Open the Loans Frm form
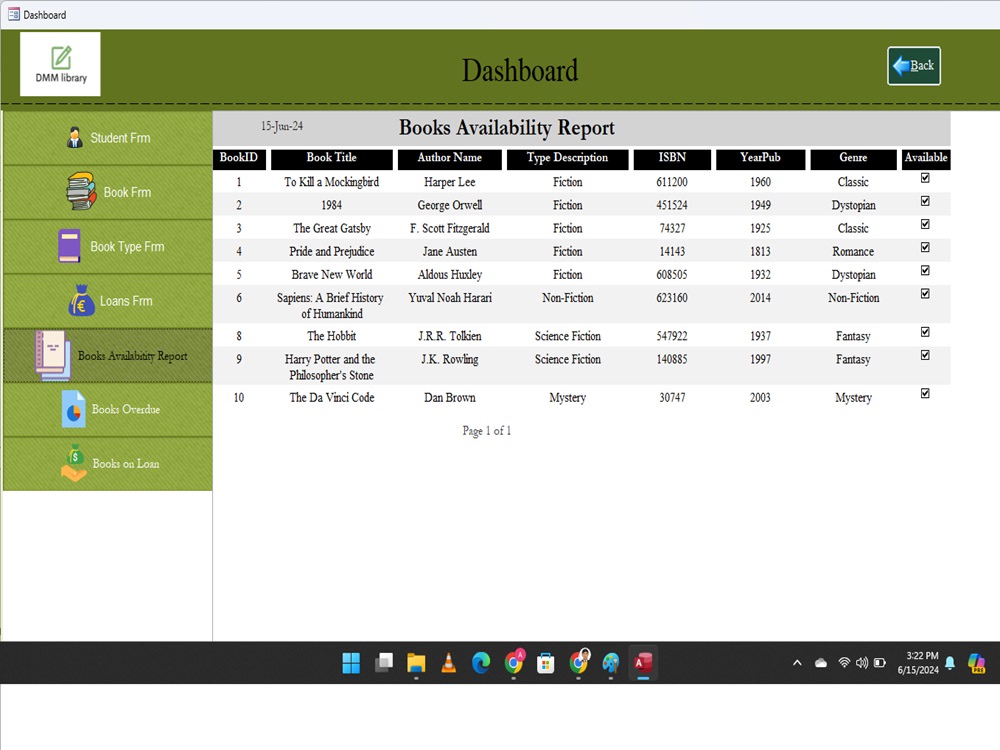The image size is (1000, 750). 108,301
